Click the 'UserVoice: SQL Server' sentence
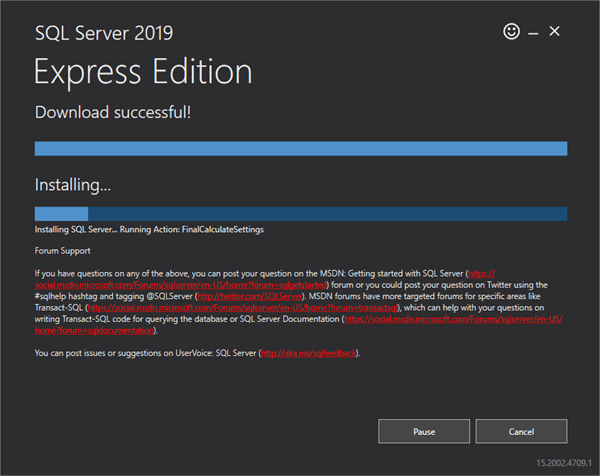 pyautogui.click(x=197, y=353)
